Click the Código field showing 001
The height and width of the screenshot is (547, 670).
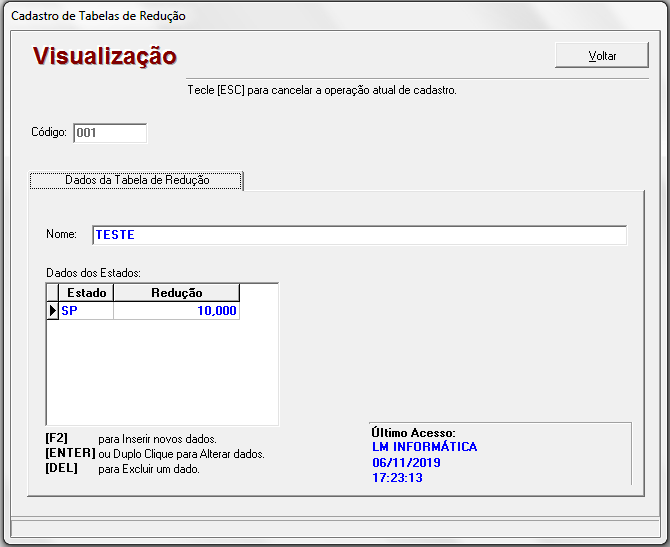110,133
